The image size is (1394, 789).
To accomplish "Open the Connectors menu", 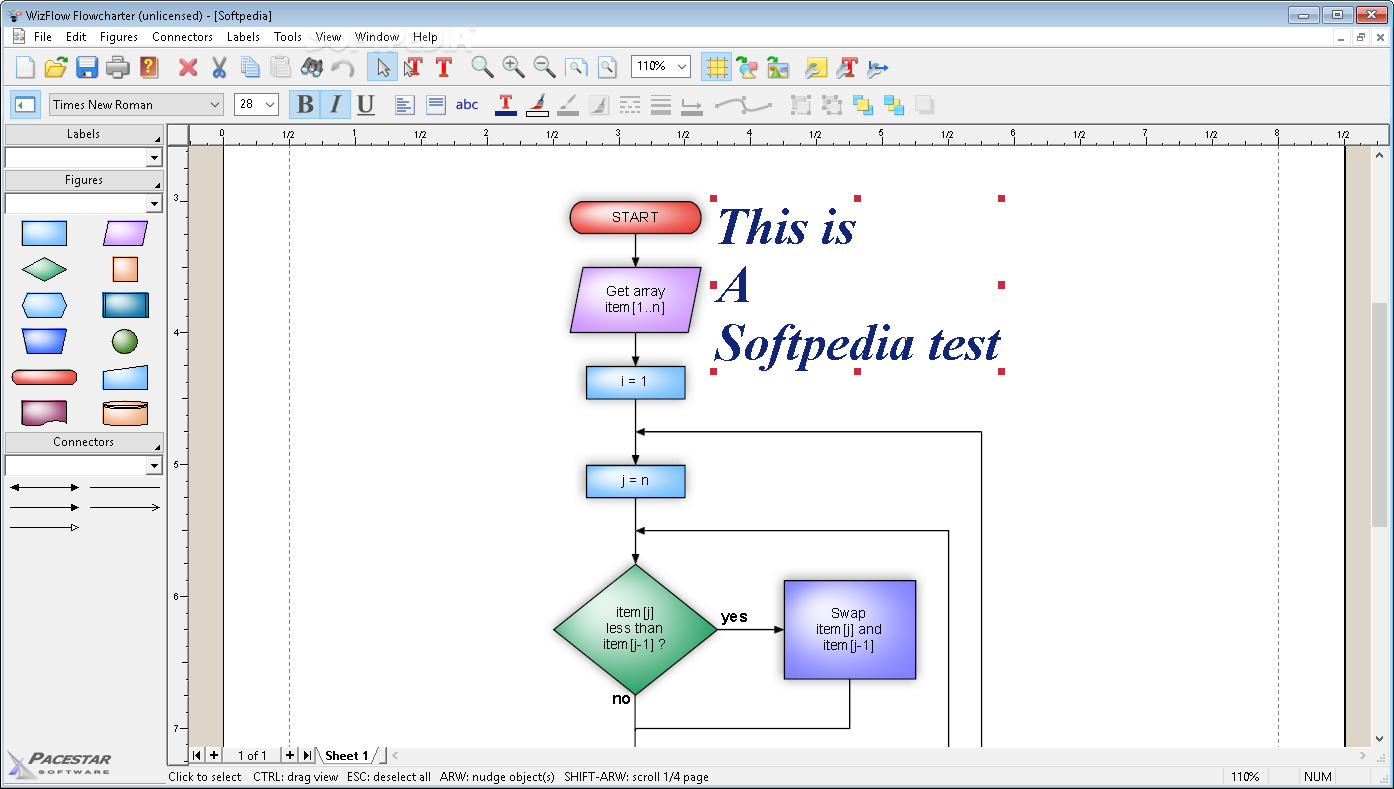I will coord(182,37).
